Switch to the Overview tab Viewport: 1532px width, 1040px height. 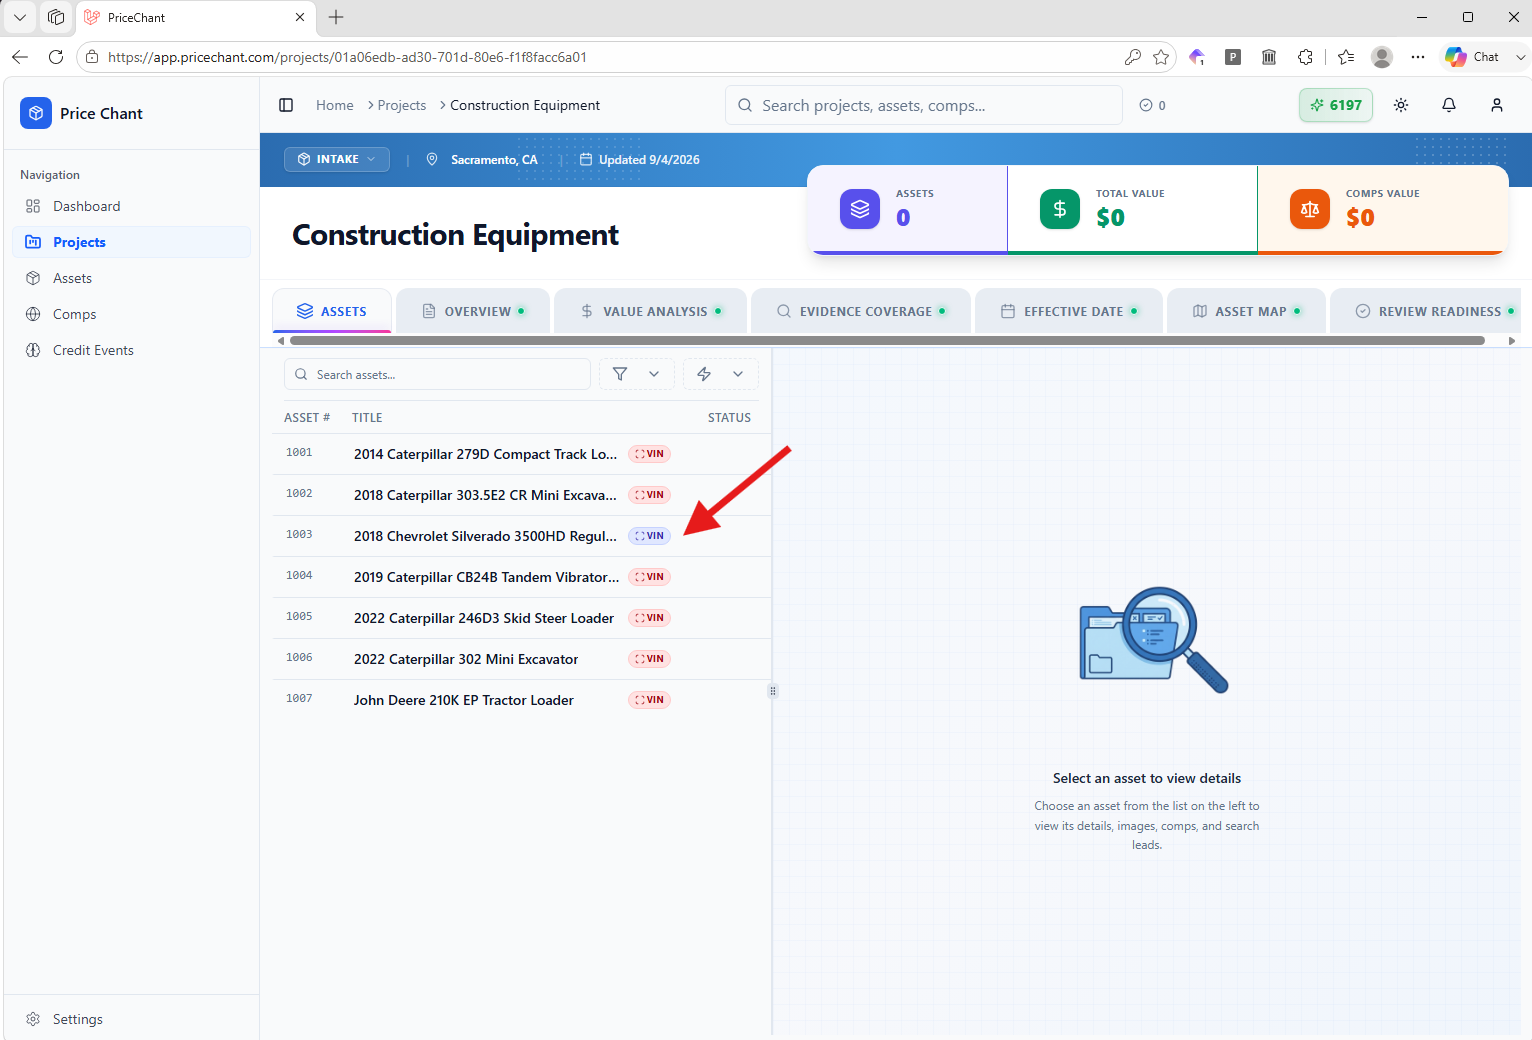click(x=473, y=311)
